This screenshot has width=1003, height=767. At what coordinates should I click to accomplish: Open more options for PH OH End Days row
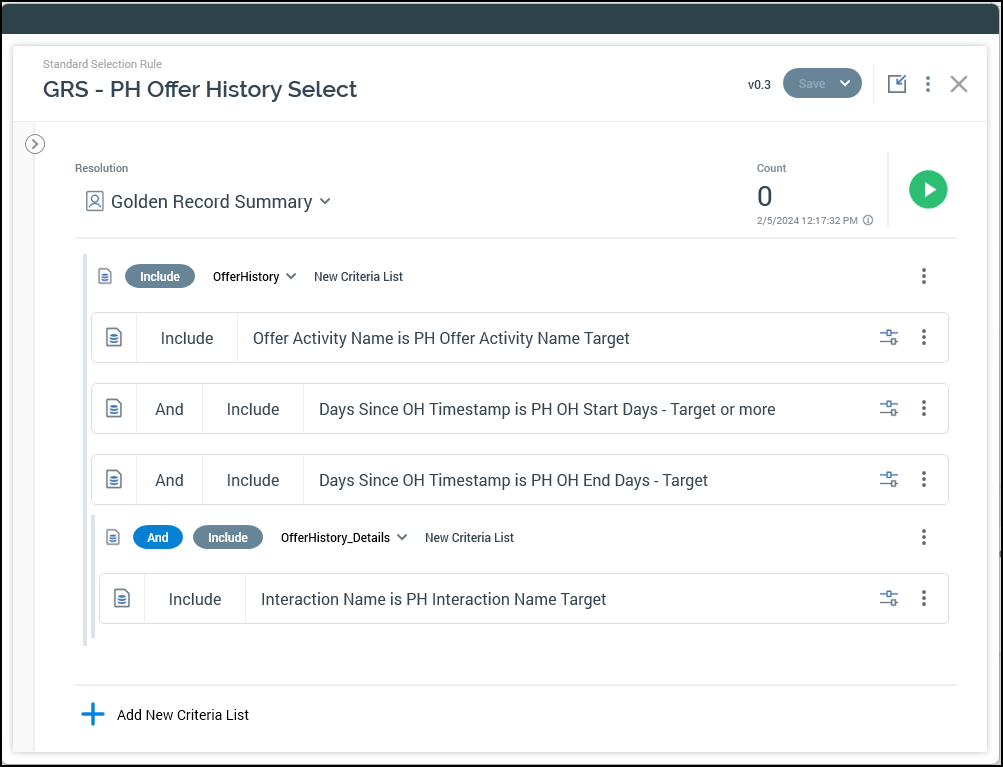tap(924, 480)
